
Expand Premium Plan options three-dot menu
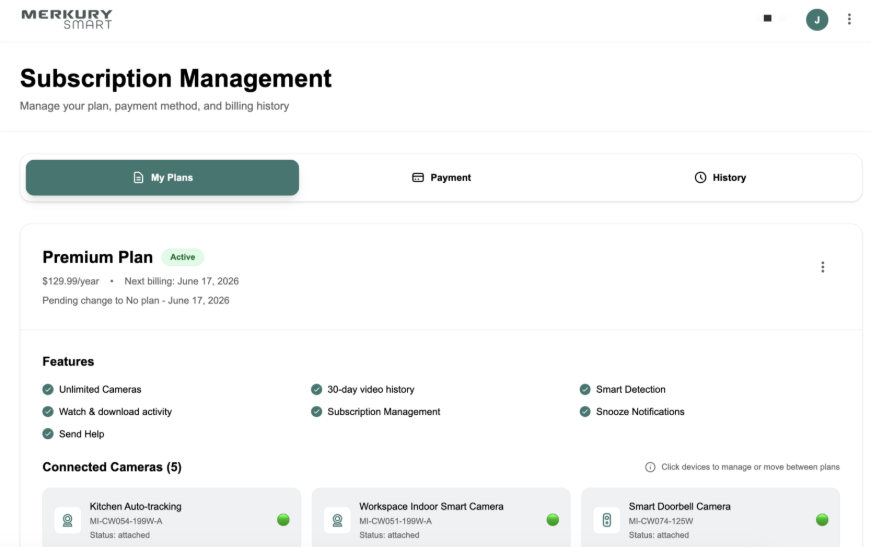click(822, 267)
